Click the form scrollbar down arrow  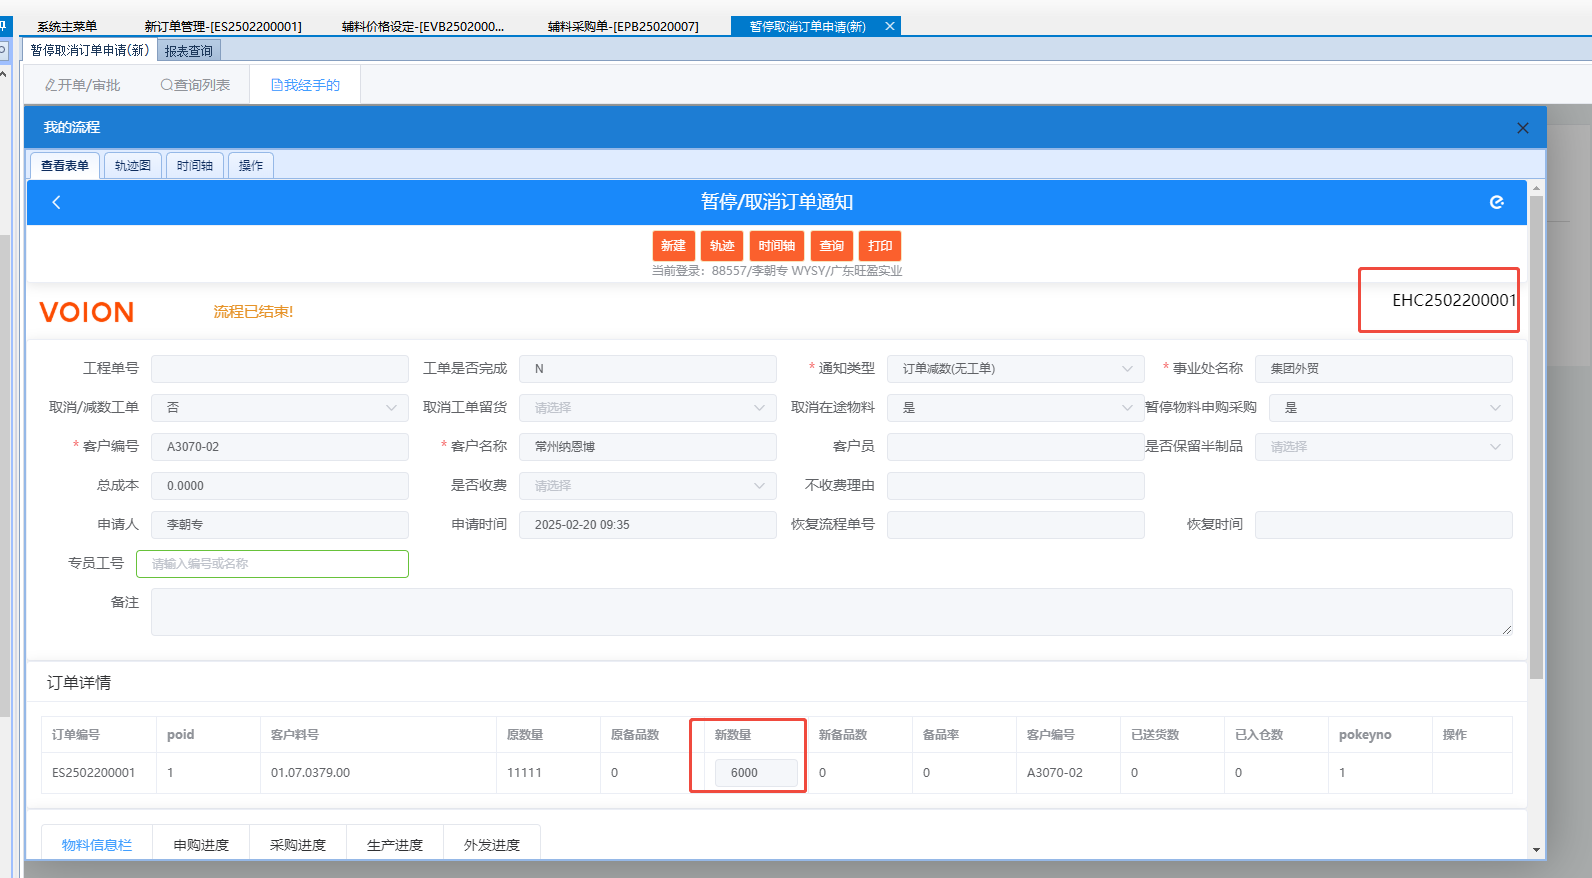tap(1536, 850)
